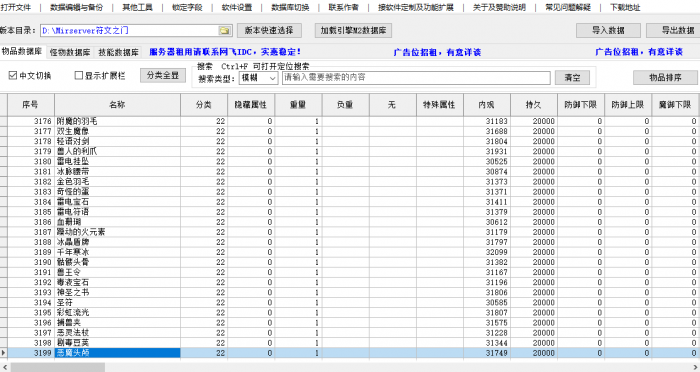
Task: Select the 附魔的羽毛 name cell
Action: (x=117, y=121)
